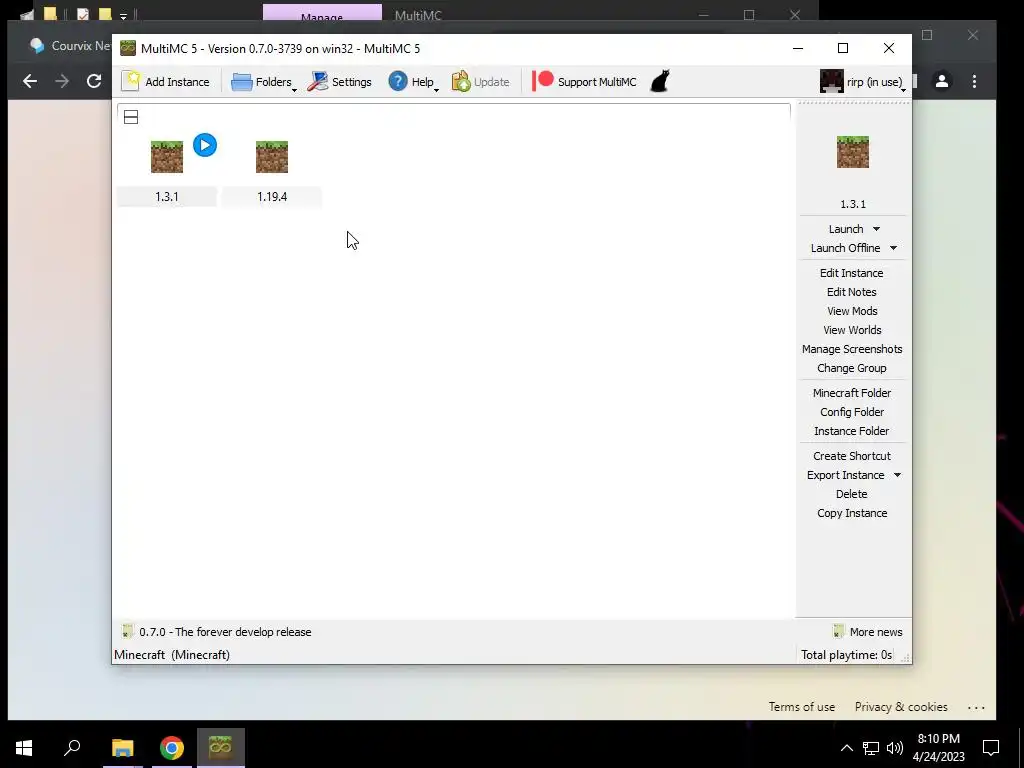Reload the browser page
Viewport: 1024px width, 768px height.
point(94,81)
